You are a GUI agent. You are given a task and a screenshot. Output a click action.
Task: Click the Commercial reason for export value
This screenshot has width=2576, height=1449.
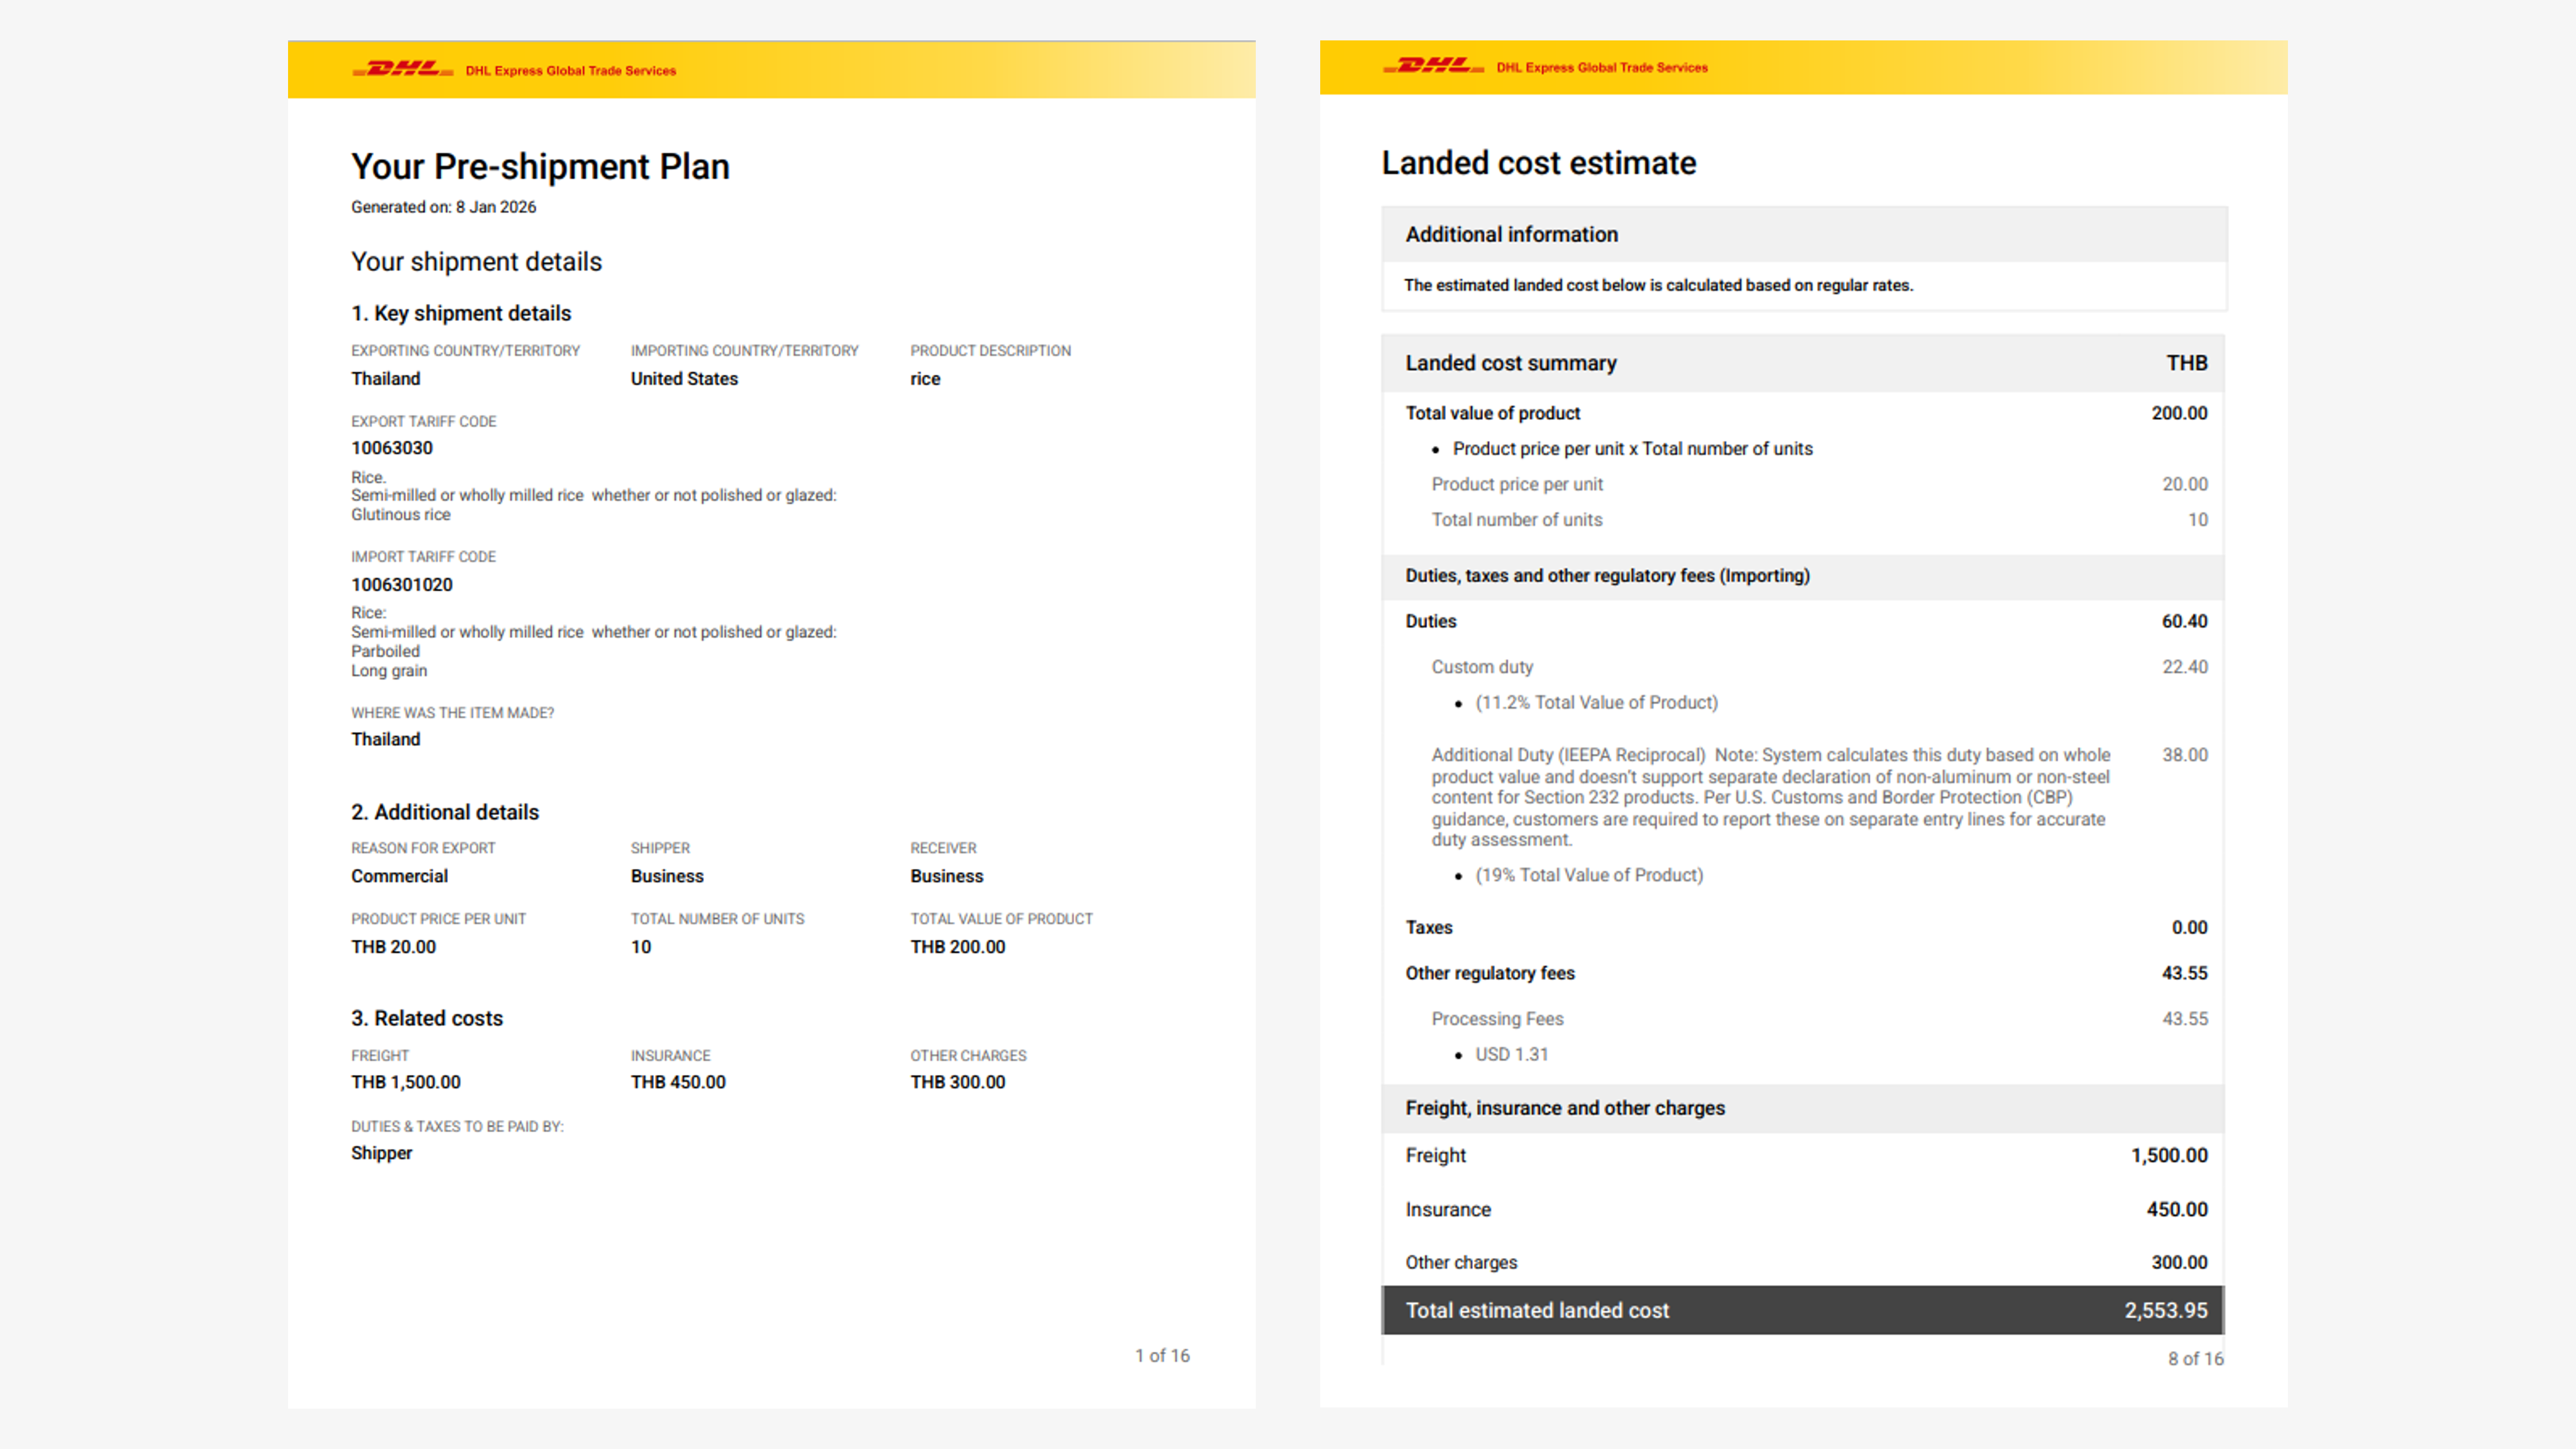[399, 876]
